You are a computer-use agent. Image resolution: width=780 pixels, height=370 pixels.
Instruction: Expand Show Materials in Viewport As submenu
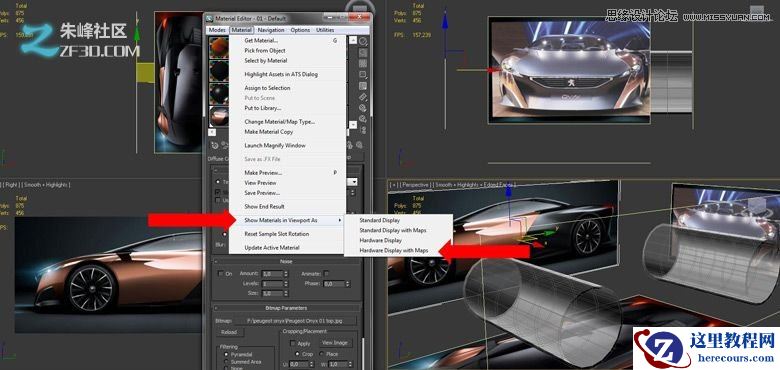[288, 220]
